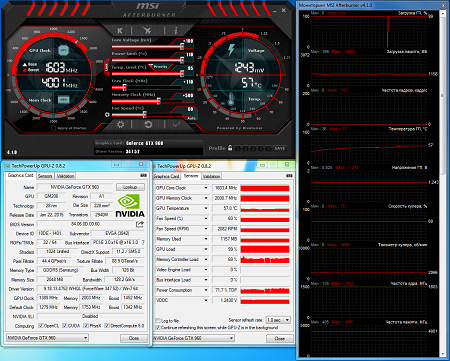Click the question mark beside Bus Interface
This screenshot has height=361, width=450.
click(143, 242)
